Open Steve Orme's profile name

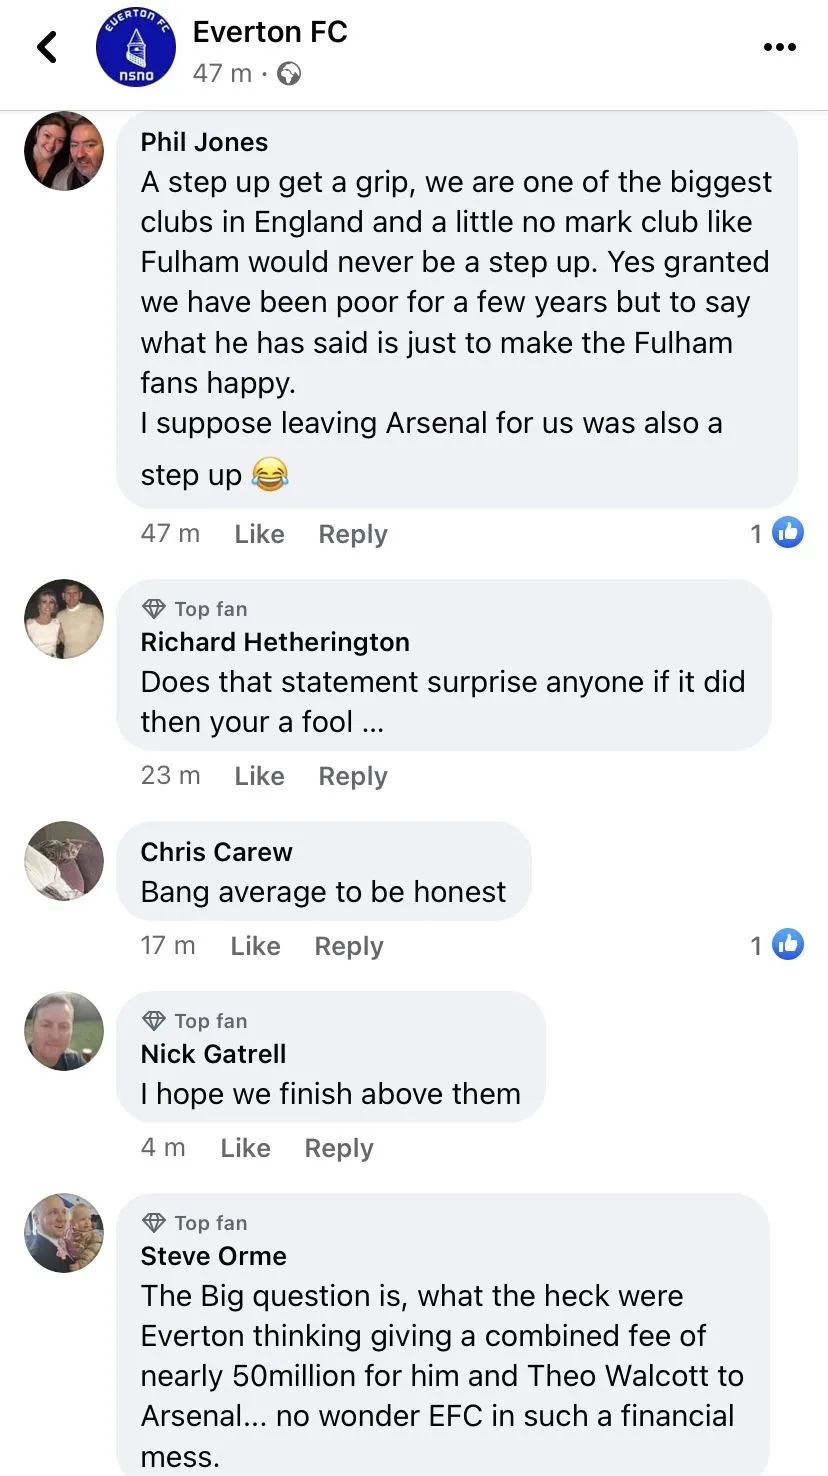pos(213,1256)
